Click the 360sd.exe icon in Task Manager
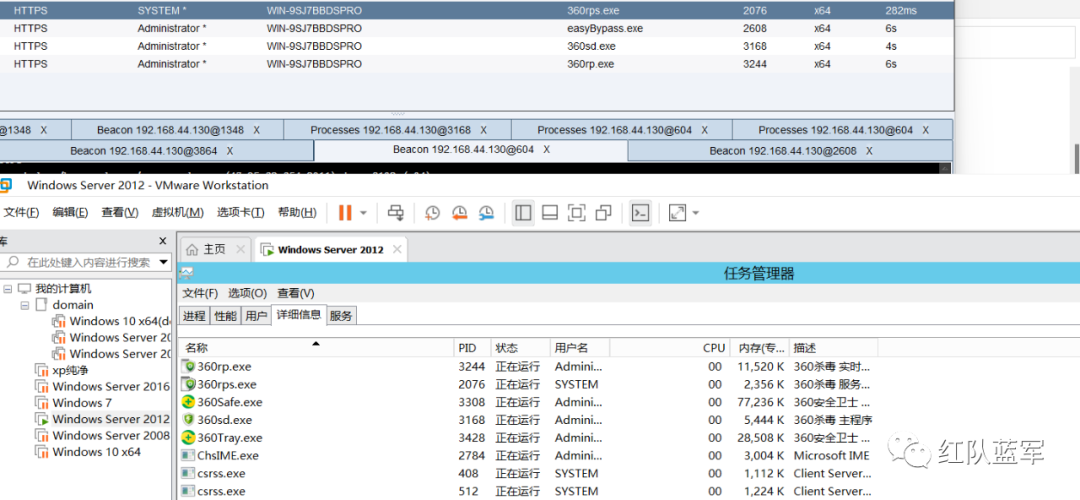This screenshot has height=500, width=1080. click(188, 420)
